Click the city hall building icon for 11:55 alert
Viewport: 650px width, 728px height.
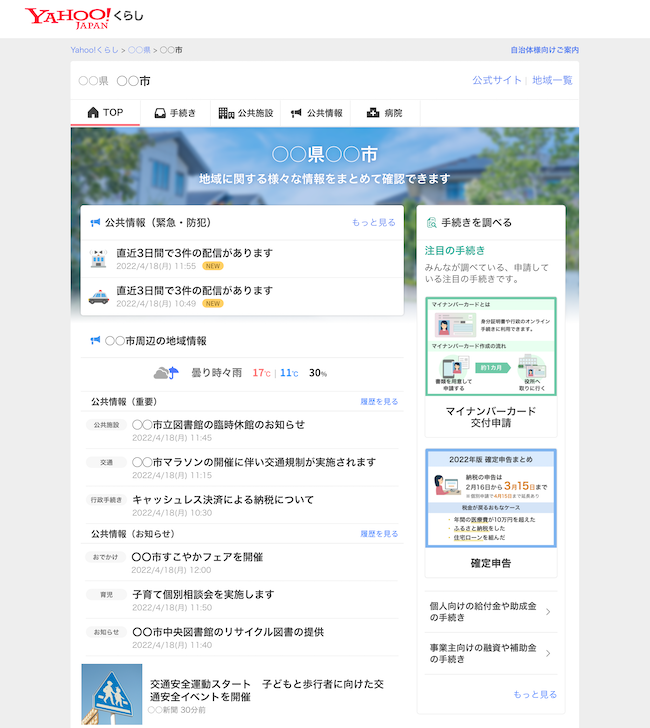coord(98,259)
